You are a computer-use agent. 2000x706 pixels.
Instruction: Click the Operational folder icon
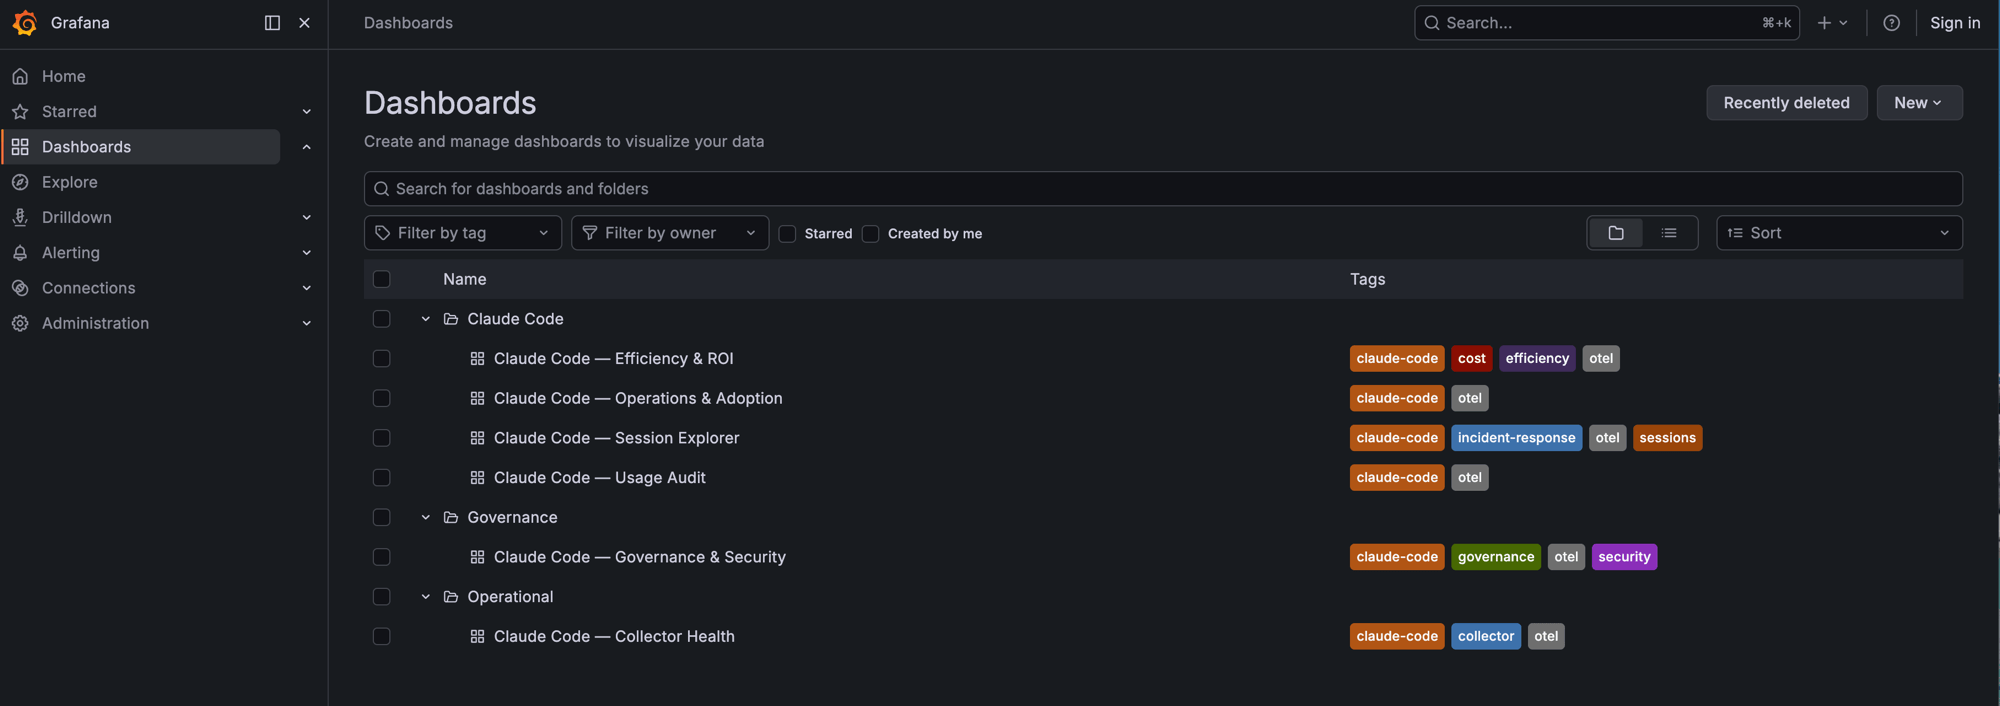[x=451, y=597]
